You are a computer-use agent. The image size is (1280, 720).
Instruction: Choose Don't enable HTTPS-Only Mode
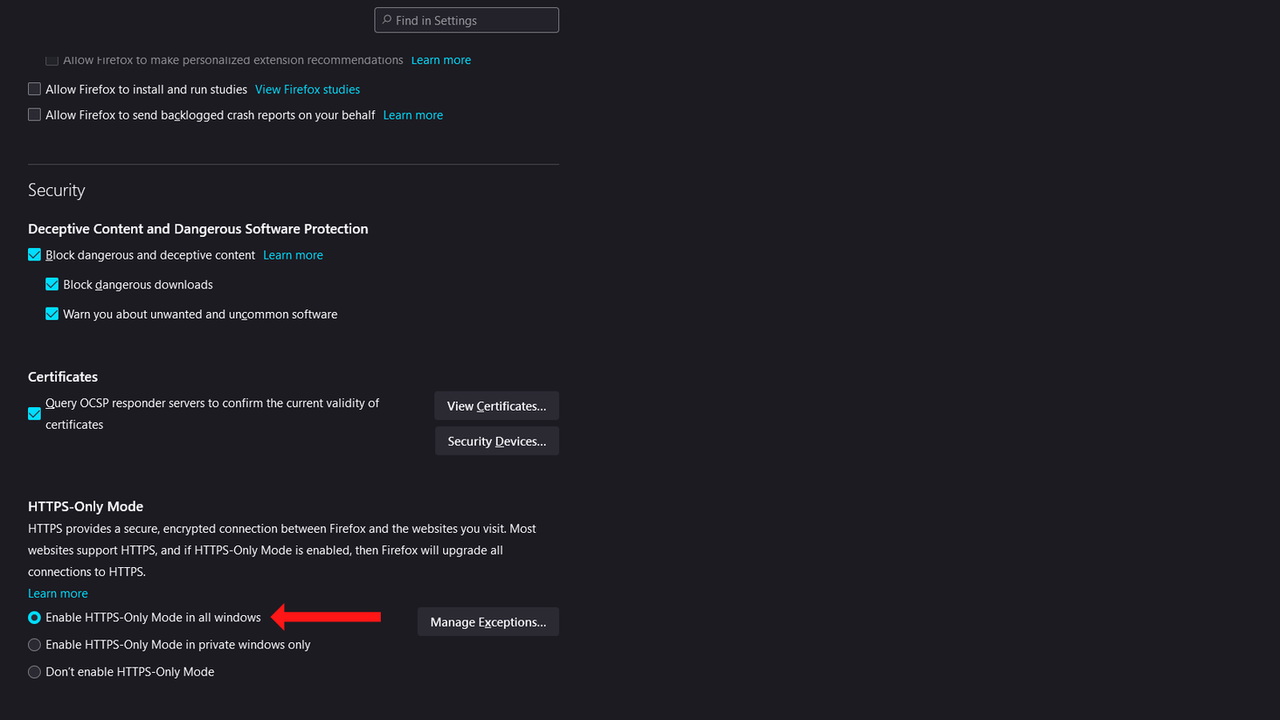pos(35,672)
